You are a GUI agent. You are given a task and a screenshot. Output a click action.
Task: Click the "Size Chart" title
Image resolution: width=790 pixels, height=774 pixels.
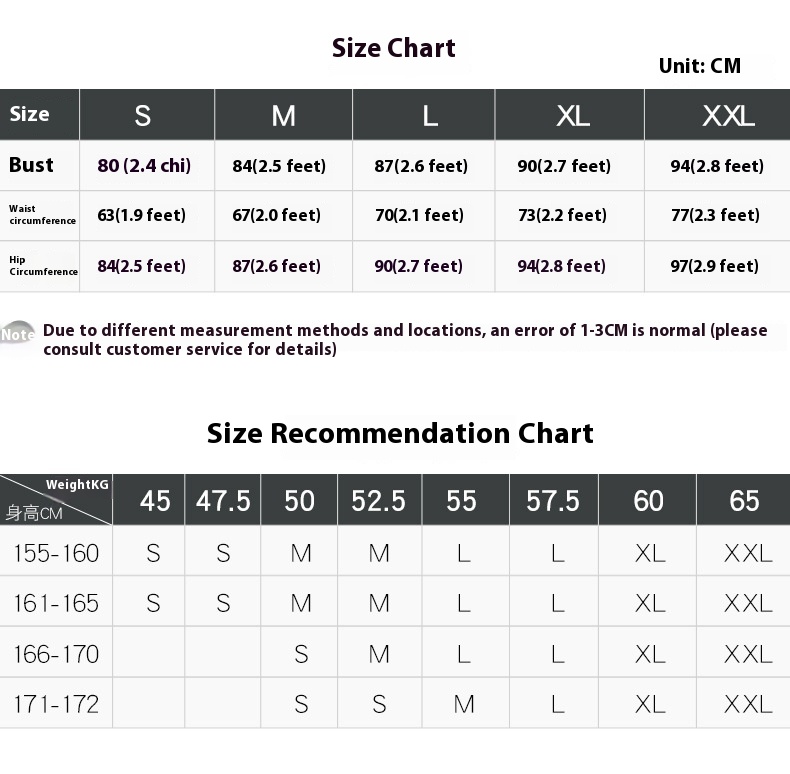point(394,48)
